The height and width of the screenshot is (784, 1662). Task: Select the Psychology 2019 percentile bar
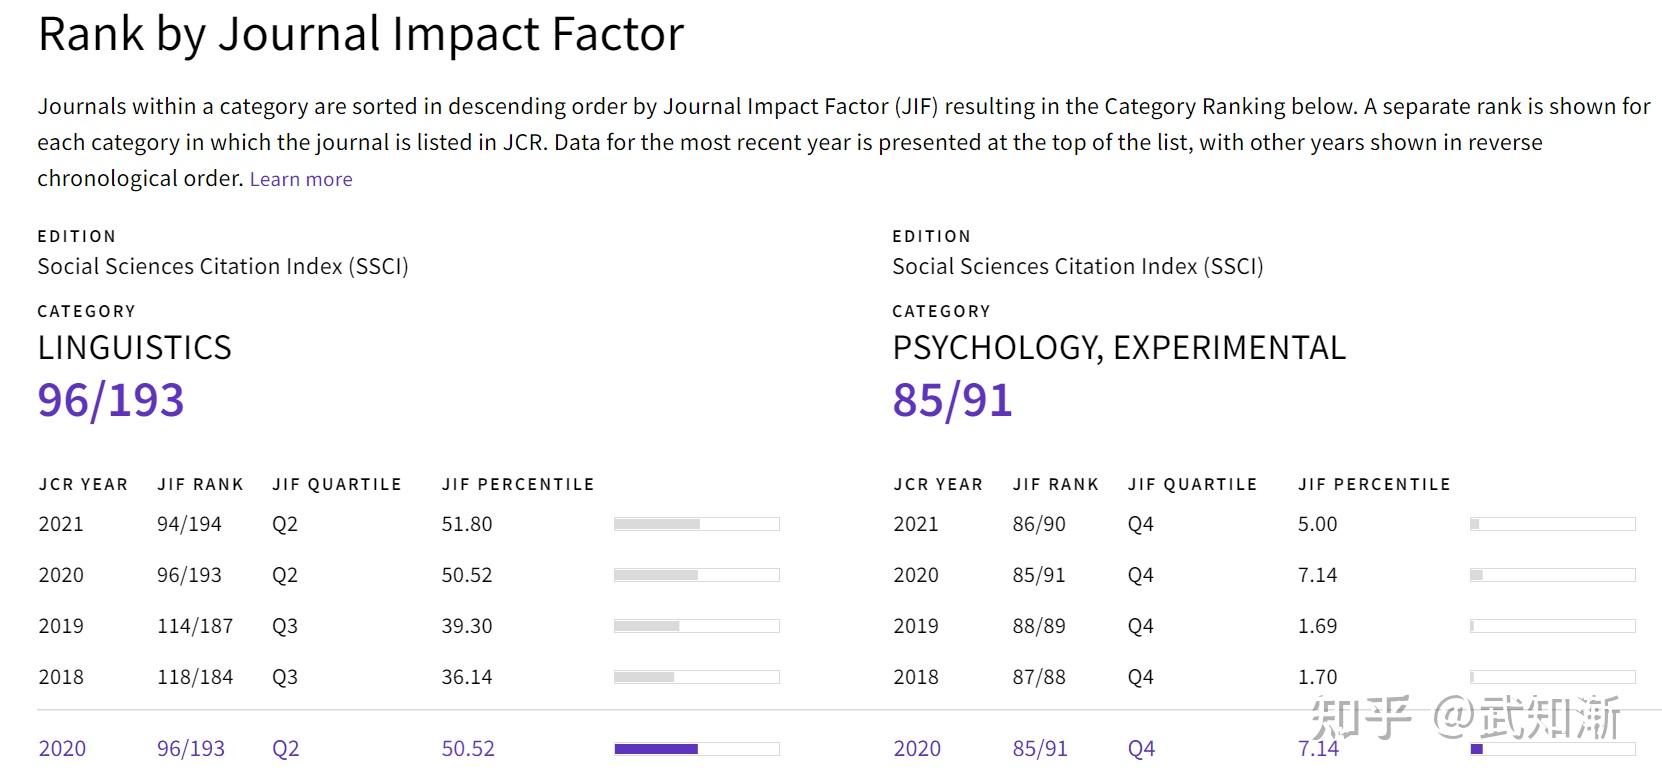pyautogui.click(x=1552, y=626)
